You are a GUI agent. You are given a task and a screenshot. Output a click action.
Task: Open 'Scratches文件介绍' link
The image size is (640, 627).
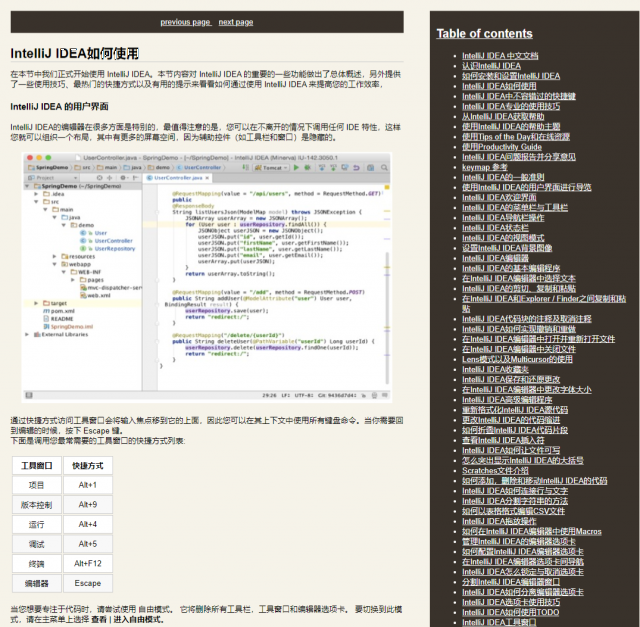(495, 471)
